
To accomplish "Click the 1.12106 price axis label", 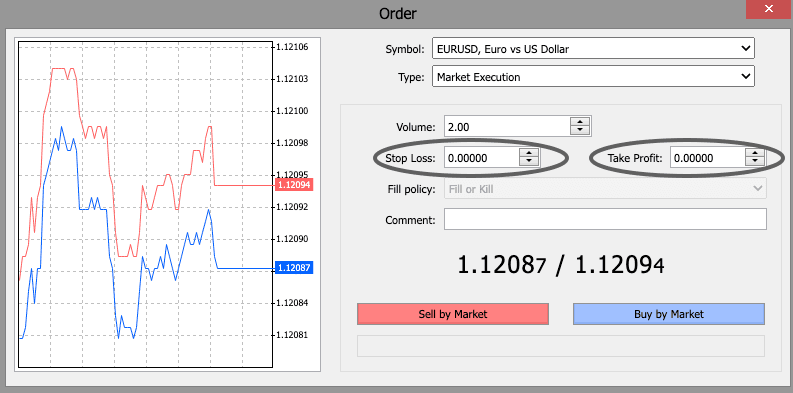I will click(293, 47).
